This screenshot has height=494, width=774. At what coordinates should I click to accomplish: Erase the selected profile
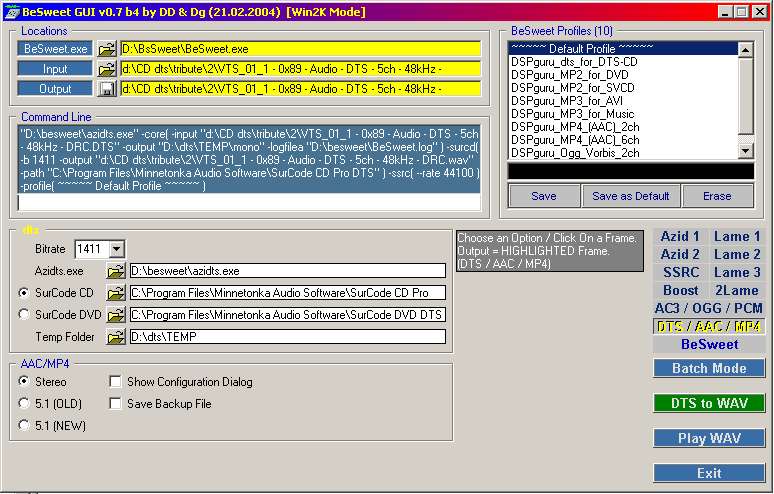tap(717, 196)
